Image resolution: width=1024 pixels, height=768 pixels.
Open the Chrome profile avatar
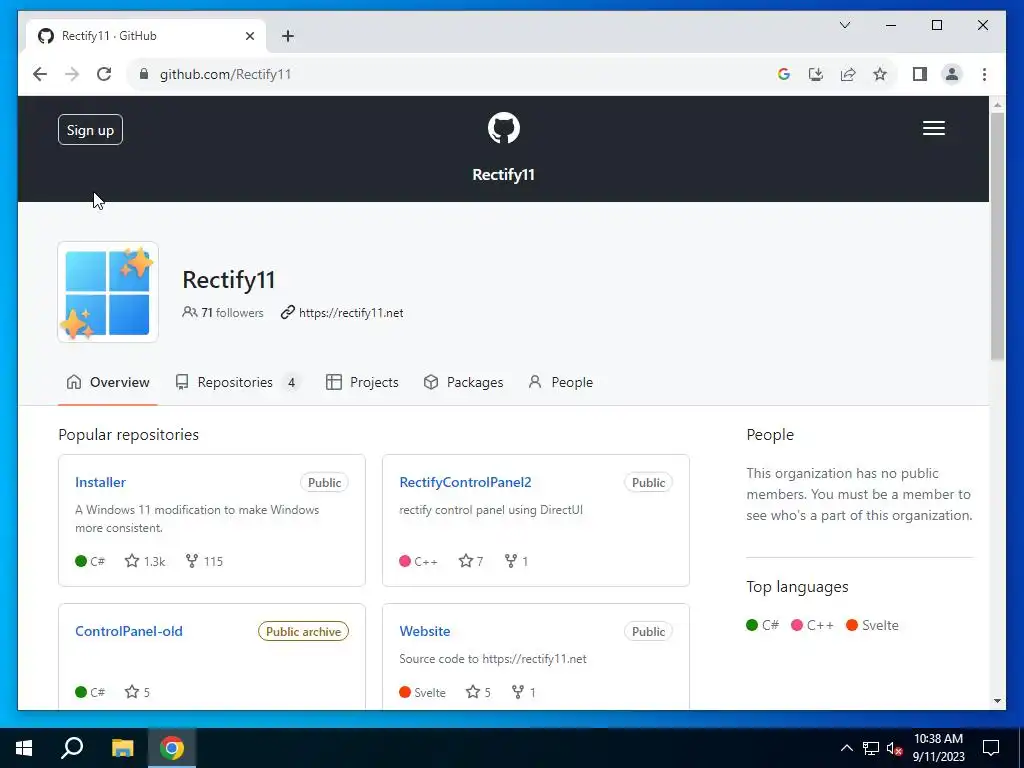pos(952,74)
